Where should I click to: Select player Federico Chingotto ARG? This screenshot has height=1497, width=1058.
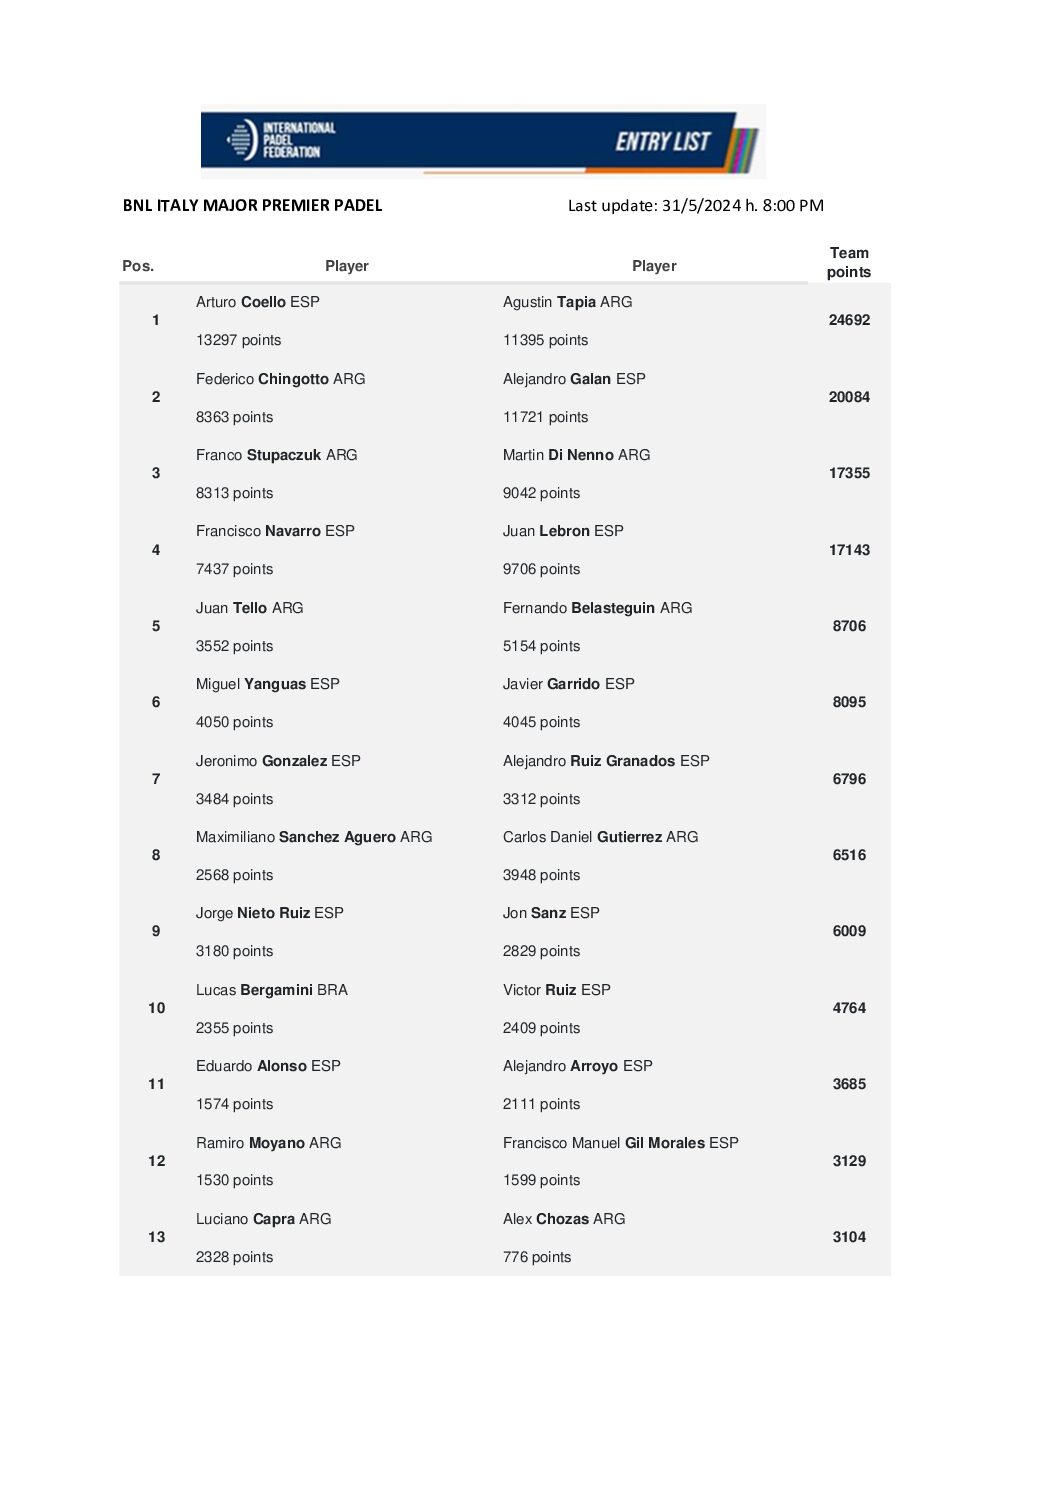tap(280, 379)
